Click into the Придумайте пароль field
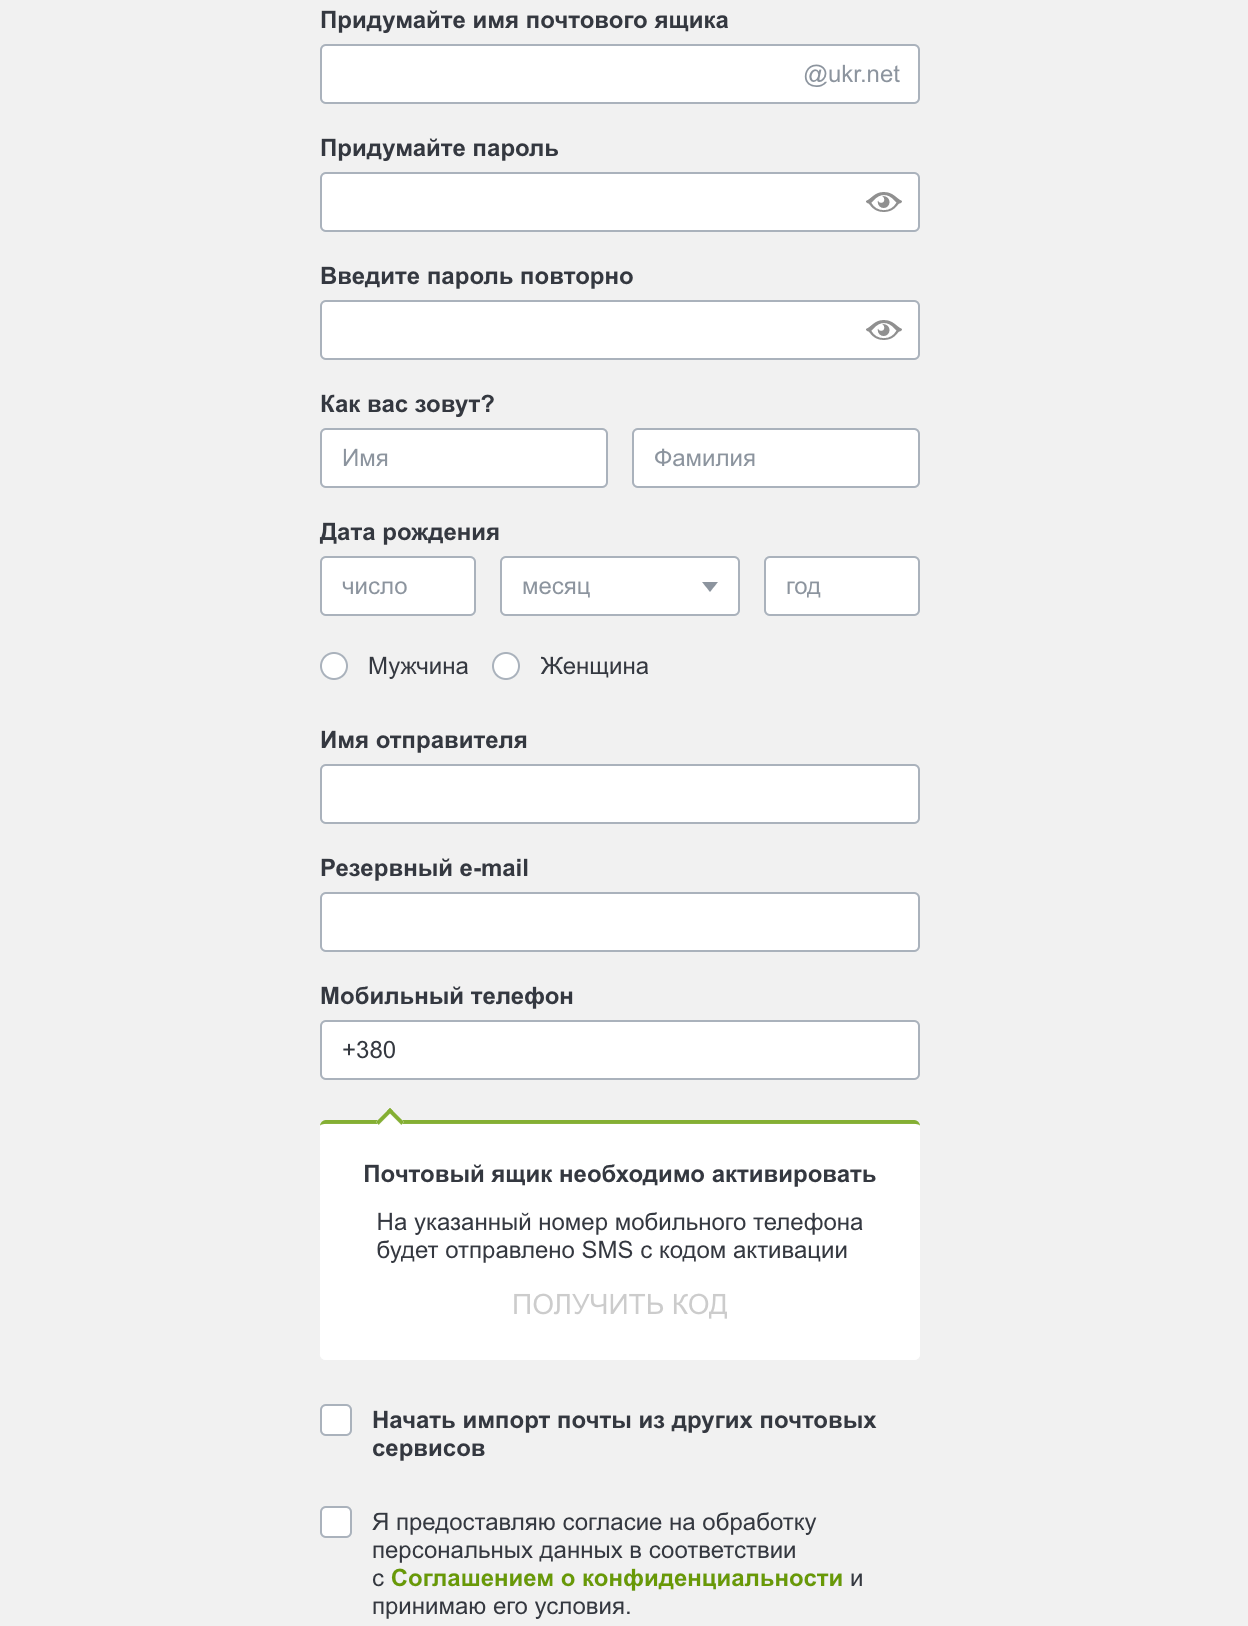This screenshot has height=1626, width=1248. click(x=590, y=202)
